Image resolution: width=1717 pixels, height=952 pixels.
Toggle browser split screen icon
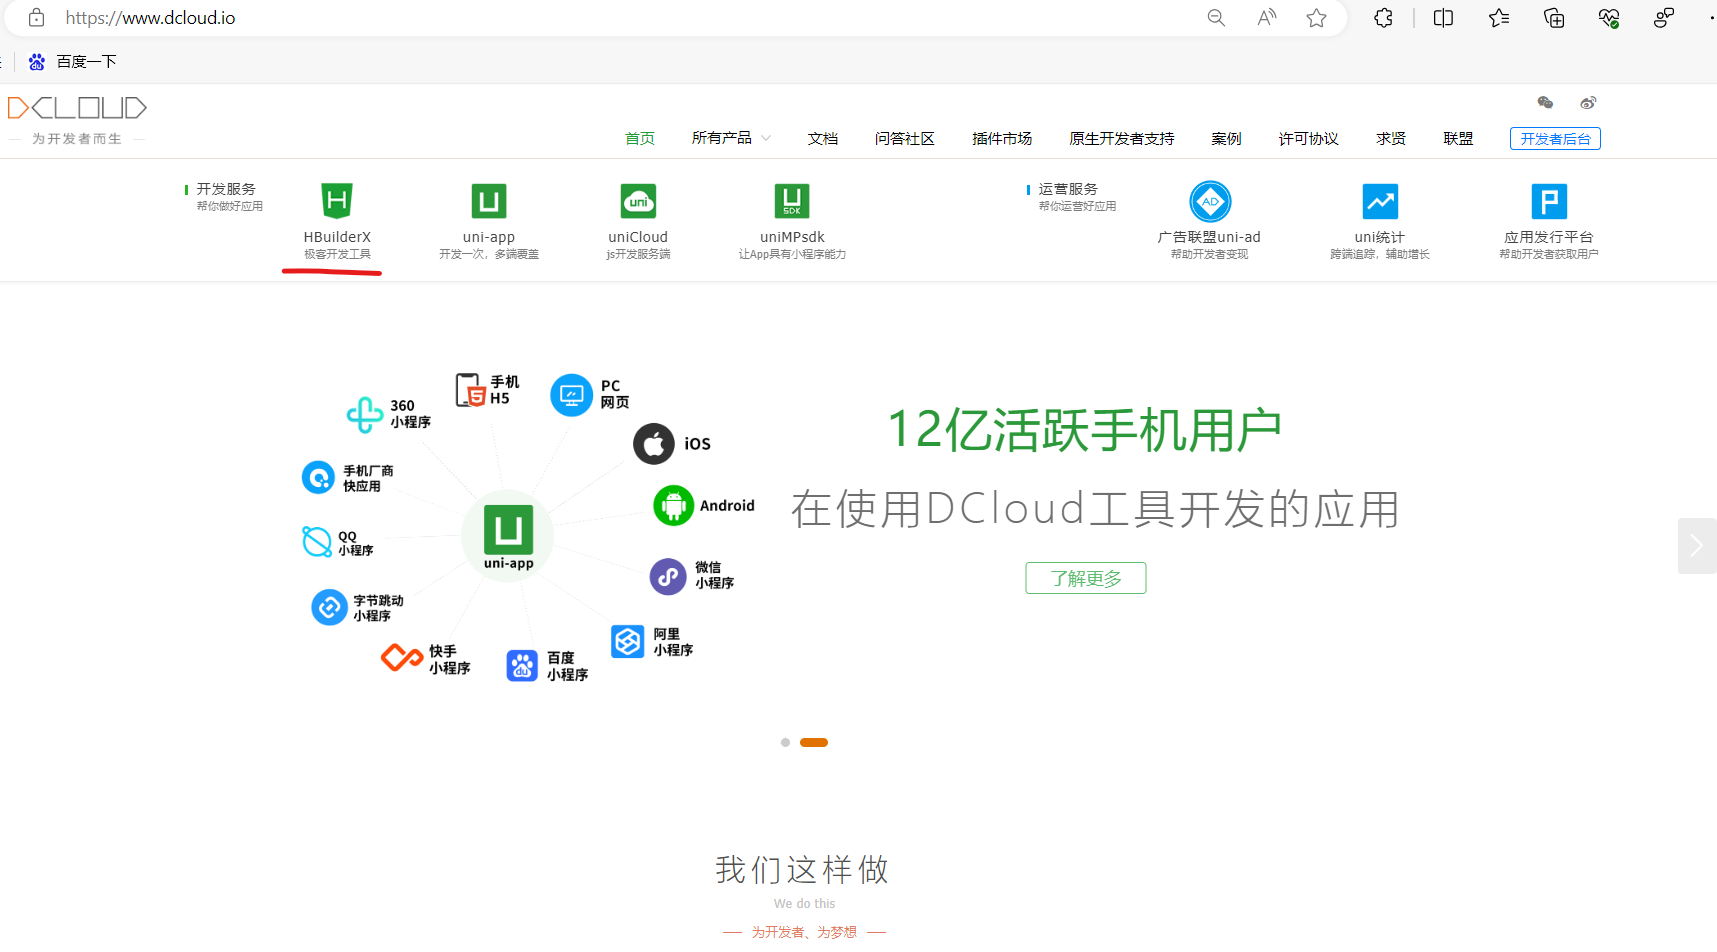[1443, 18]
